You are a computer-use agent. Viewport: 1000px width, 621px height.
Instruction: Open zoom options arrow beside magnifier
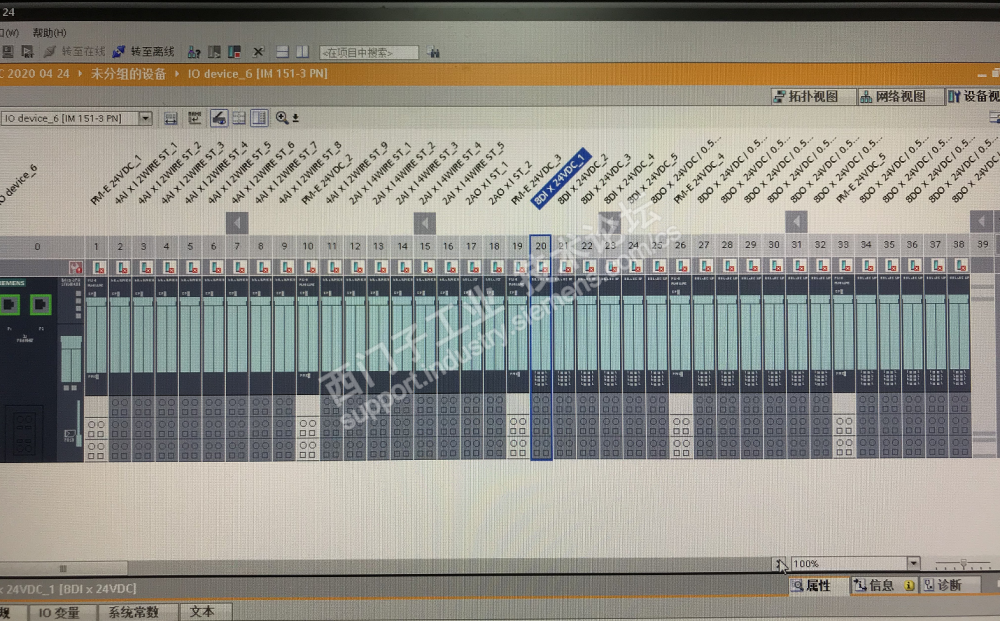pos(295,119)
